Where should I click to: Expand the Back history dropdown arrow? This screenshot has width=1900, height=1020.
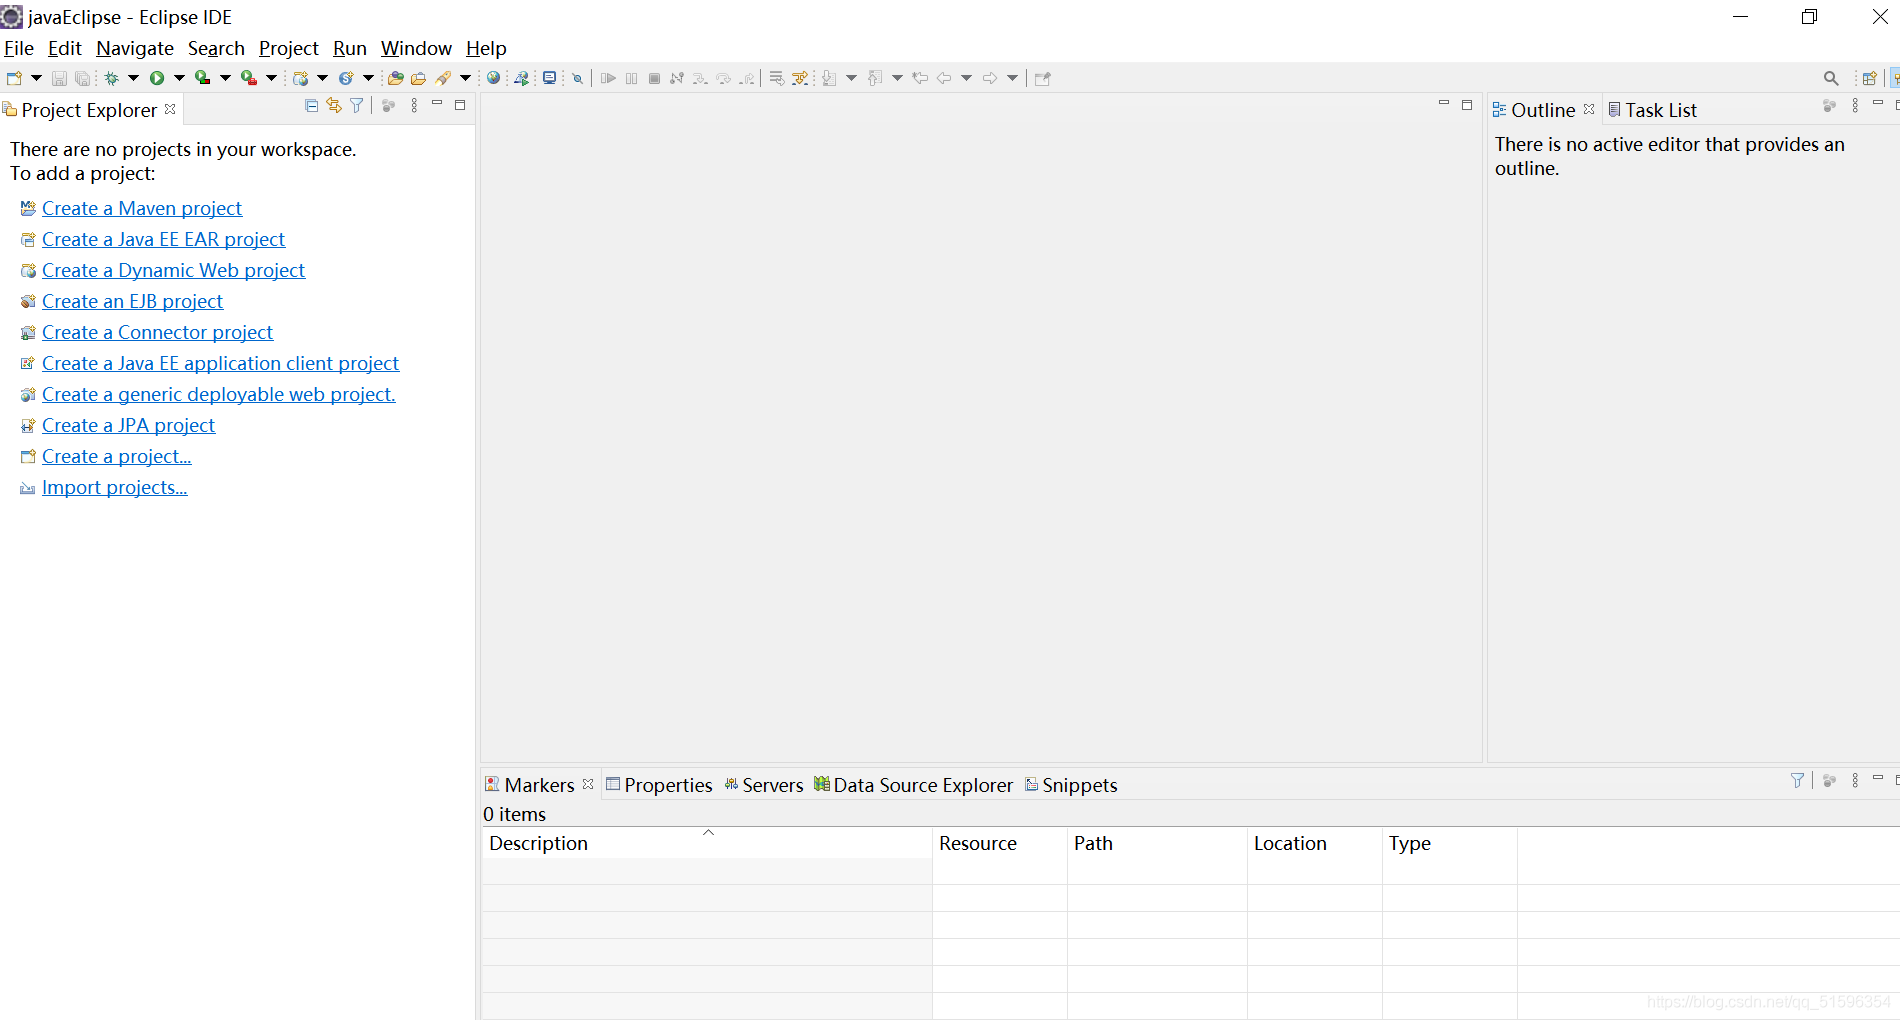(x=966, y=78)
